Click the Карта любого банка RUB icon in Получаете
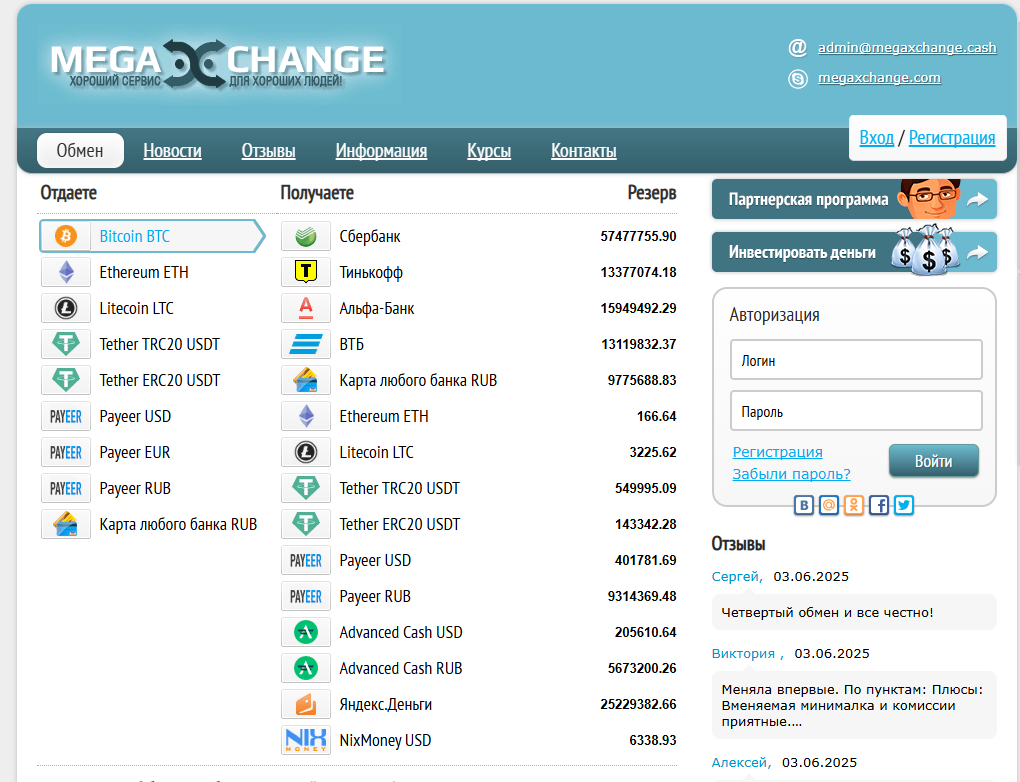1020x782 pixels. [x=306, y=380]
